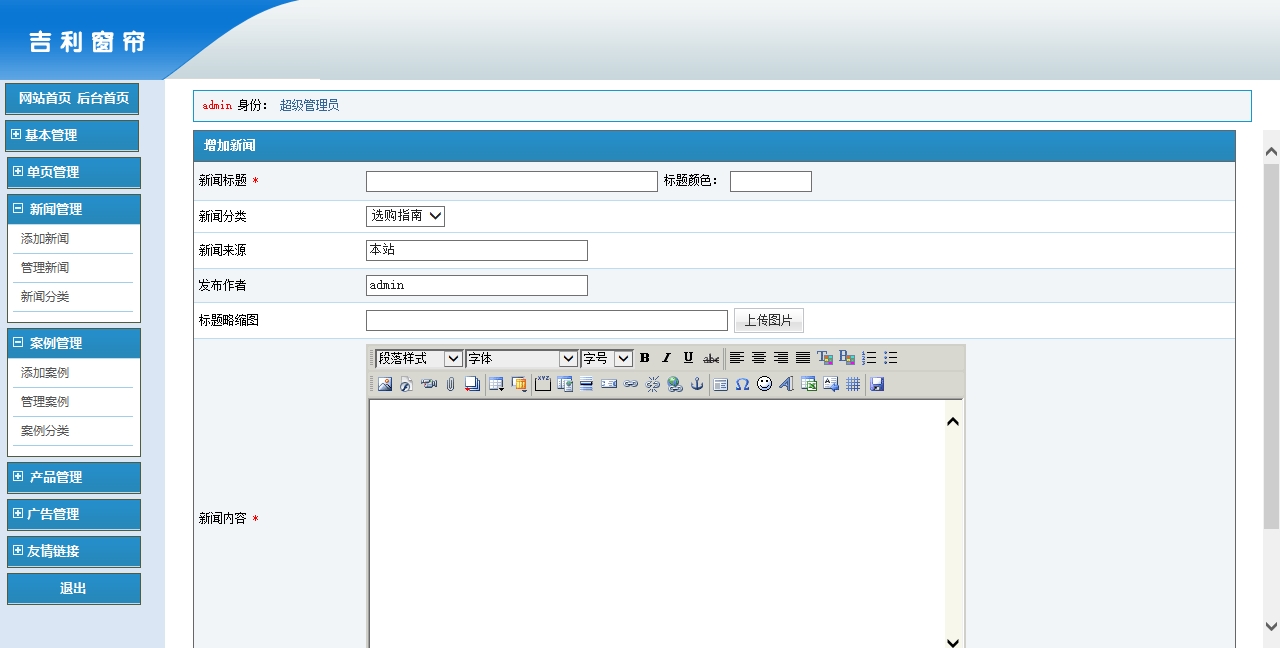Open the font text color picker icon
Screen dimensions: 1280x648
[825, 358]
